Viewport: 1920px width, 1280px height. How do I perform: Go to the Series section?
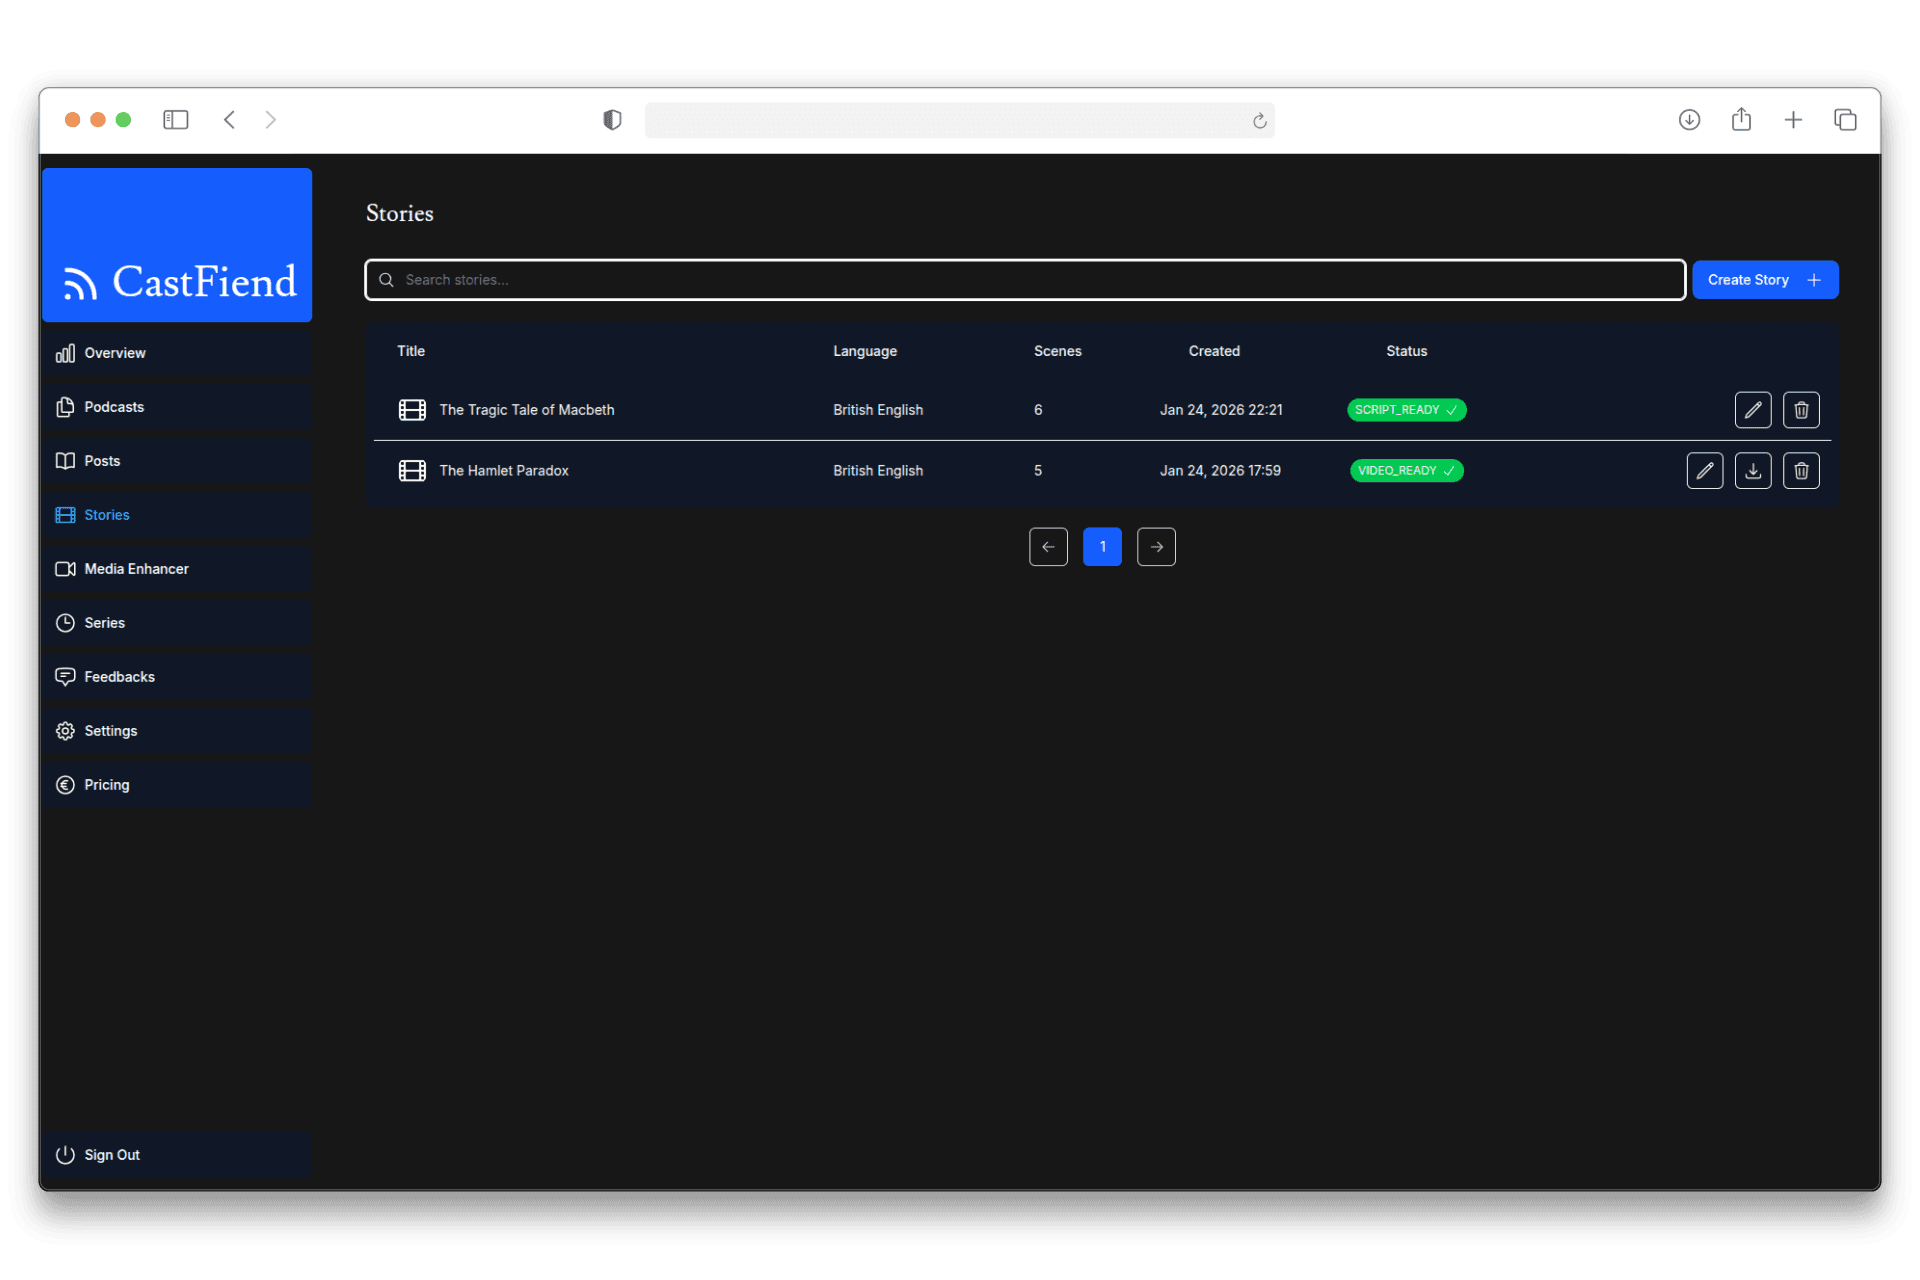(x=177, y=623)
